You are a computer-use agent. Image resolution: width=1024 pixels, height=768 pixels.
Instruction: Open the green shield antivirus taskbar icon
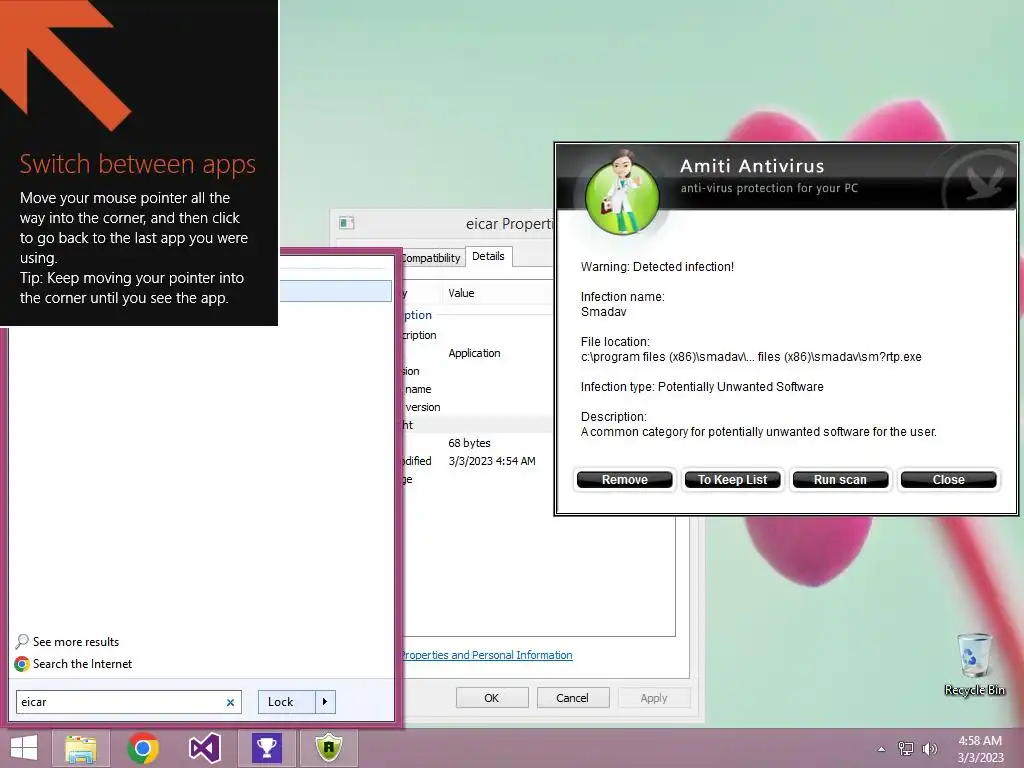click(x=328, y=748)
